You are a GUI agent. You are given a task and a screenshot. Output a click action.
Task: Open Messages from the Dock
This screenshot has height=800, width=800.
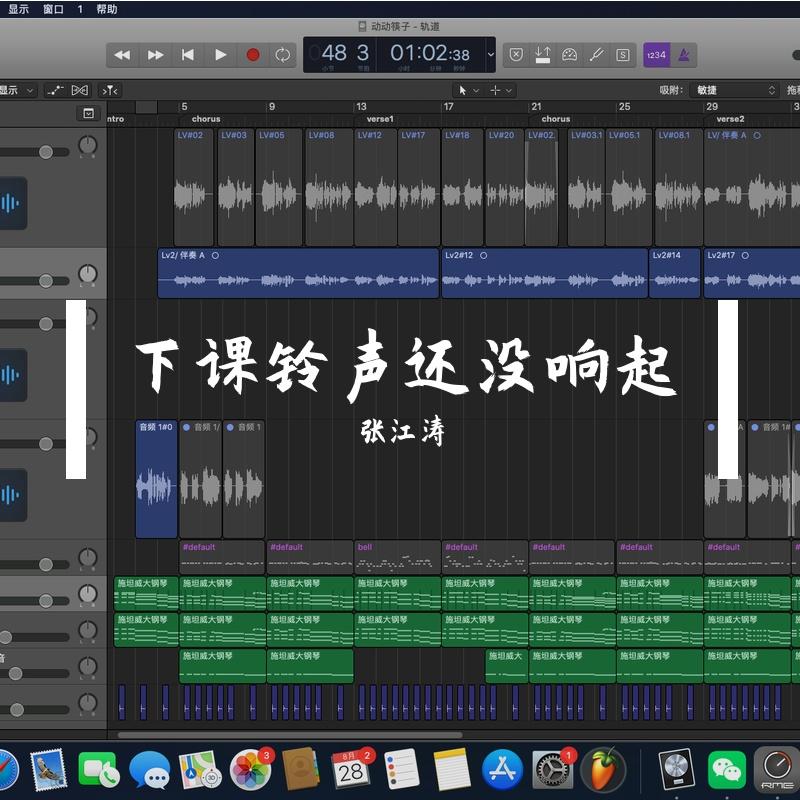(149, 770)
